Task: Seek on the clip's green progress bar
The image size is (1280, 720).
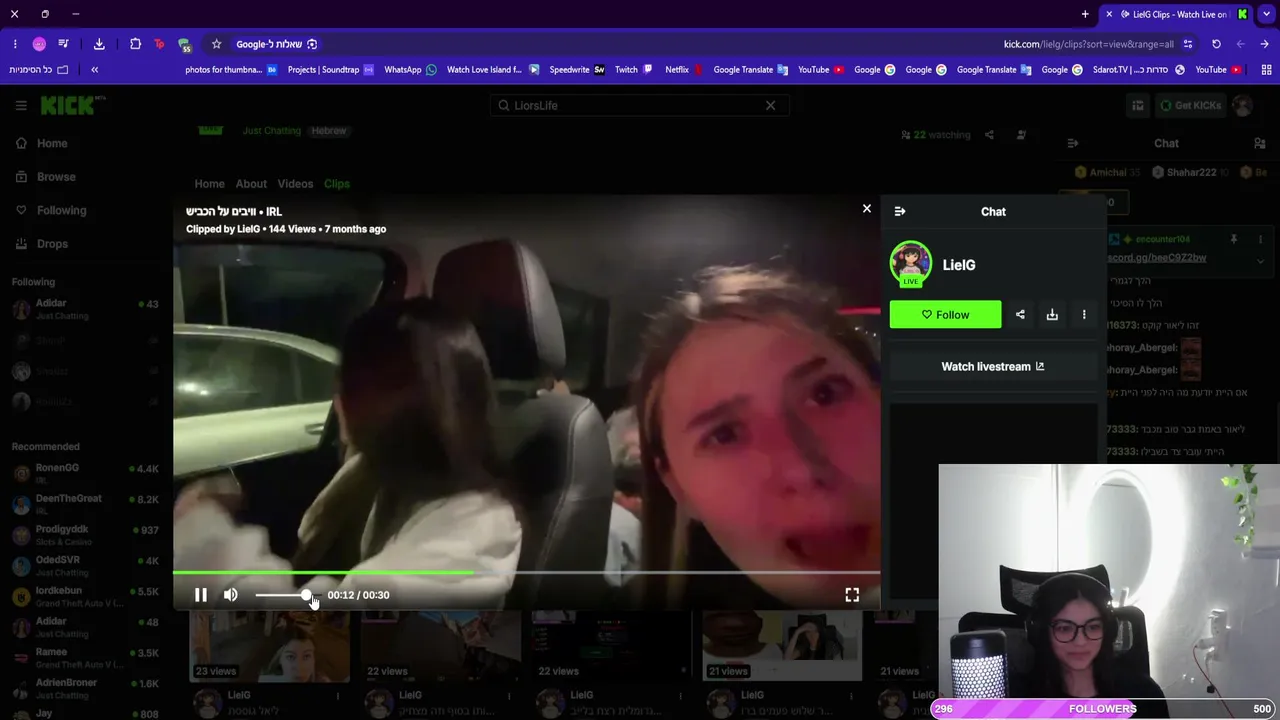Action: click(x=526, y=573)
